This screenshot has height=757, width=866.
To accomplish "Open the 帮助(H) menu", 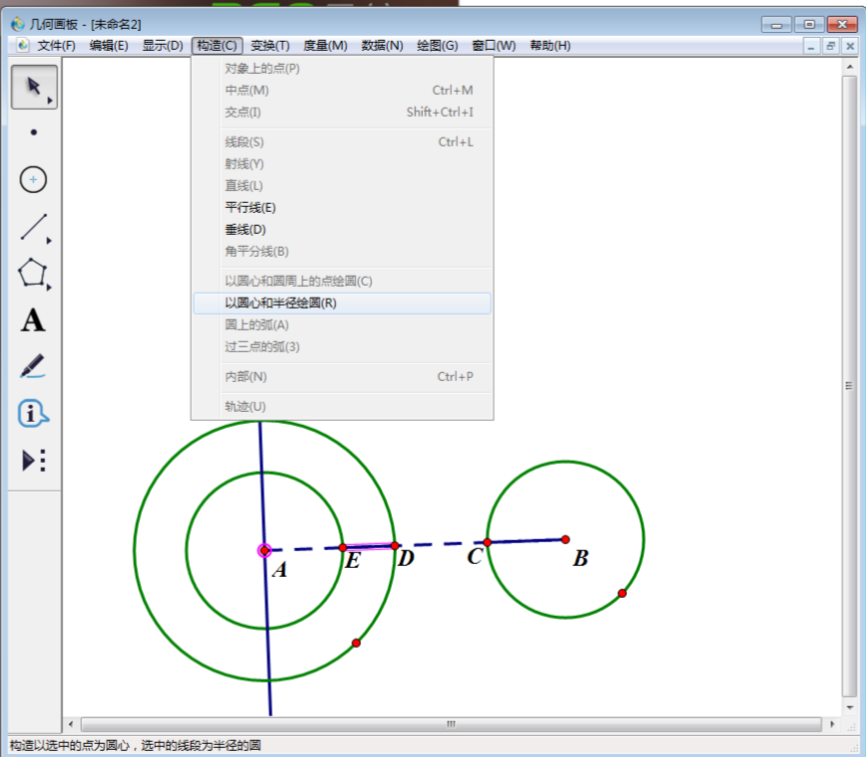I will (x=550, y=45).
